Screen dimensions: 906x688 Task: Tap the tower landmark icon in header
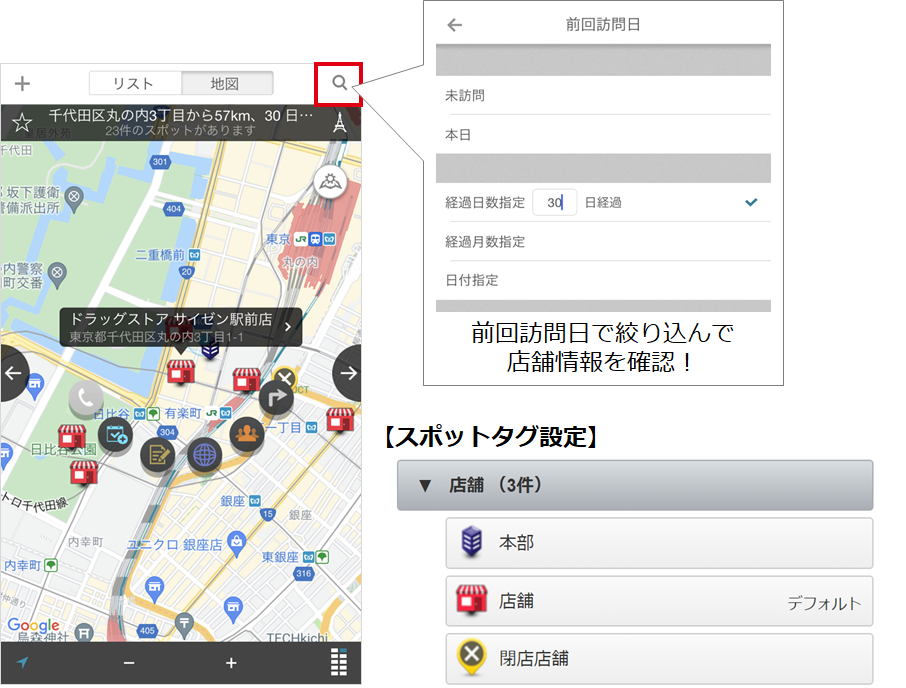pyautogui.click(x=339, y=122)
